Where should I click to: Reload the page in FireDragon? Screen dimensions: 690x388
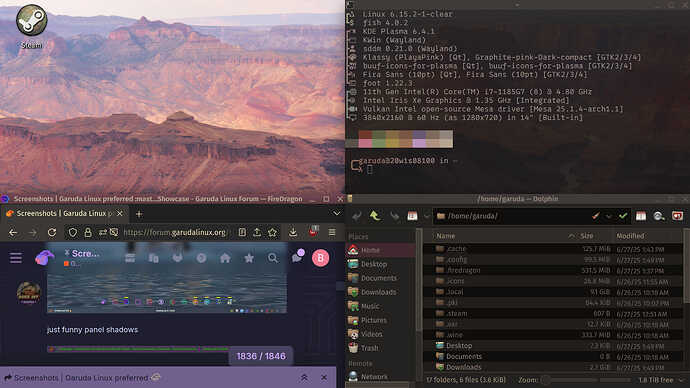[x=52, y=232]
